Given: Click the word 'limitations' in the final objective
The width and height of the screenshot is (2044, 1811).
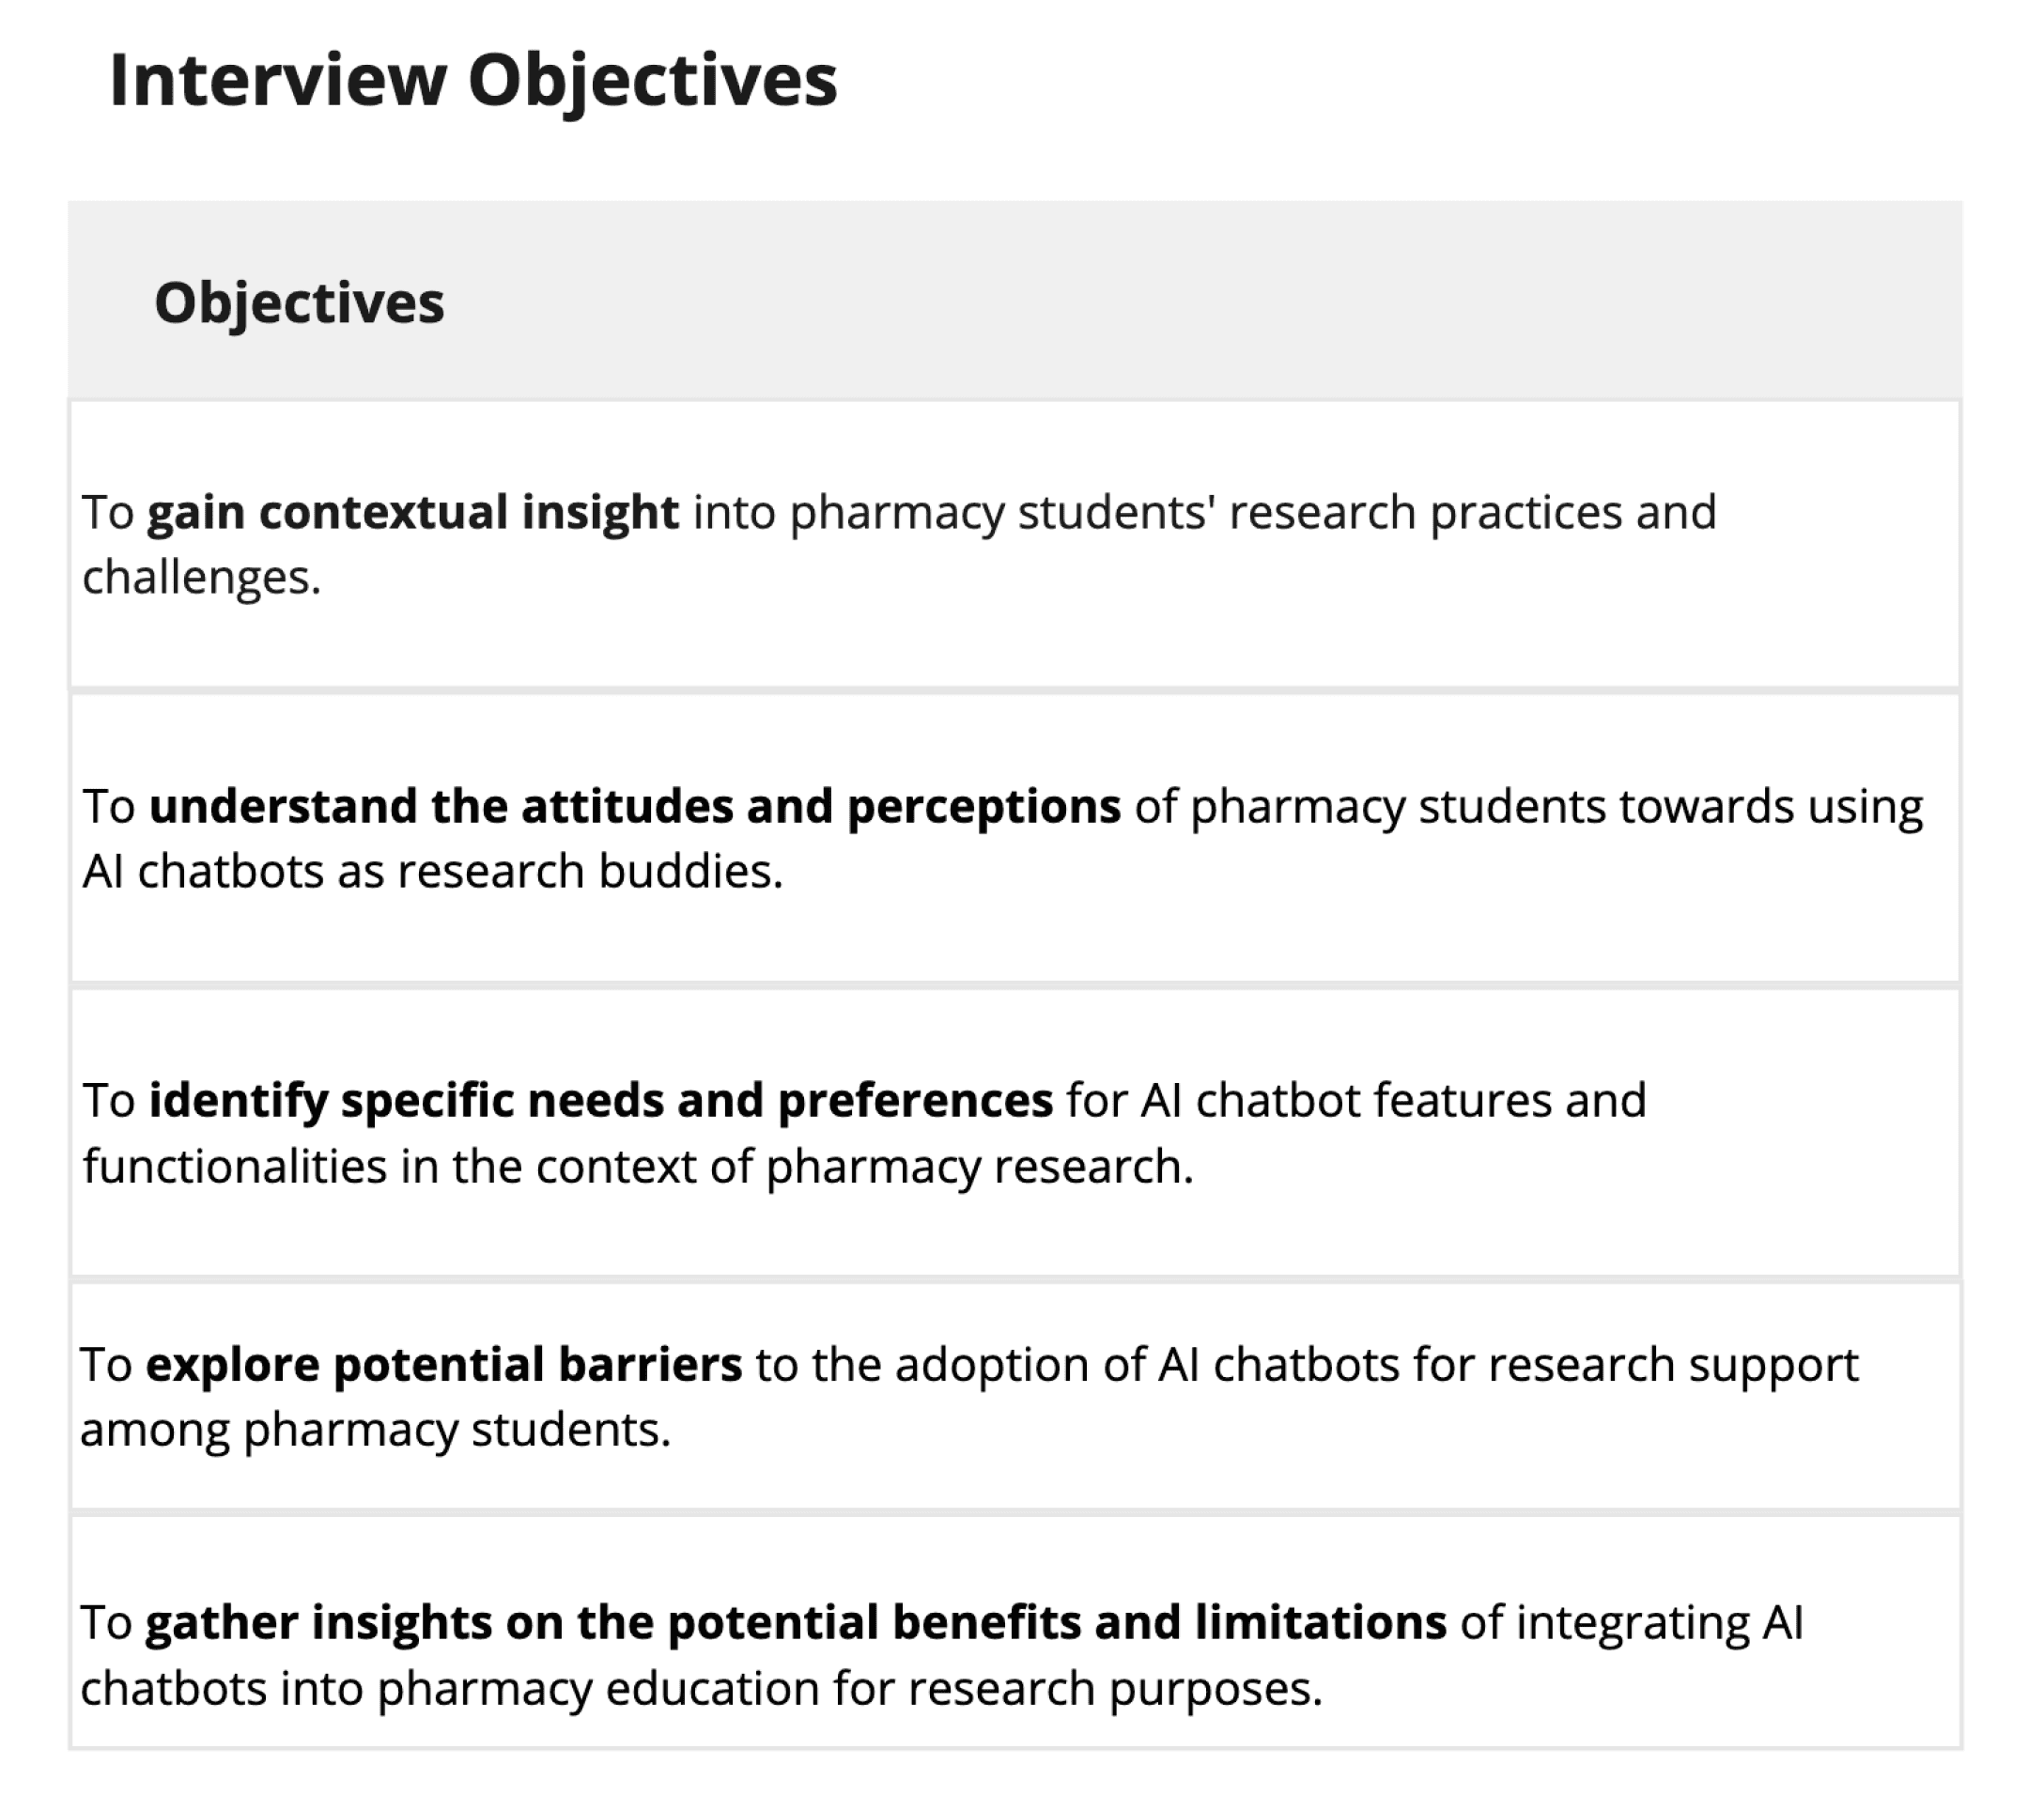Looking at the screenshot, I should [x=1320, y=1623].
